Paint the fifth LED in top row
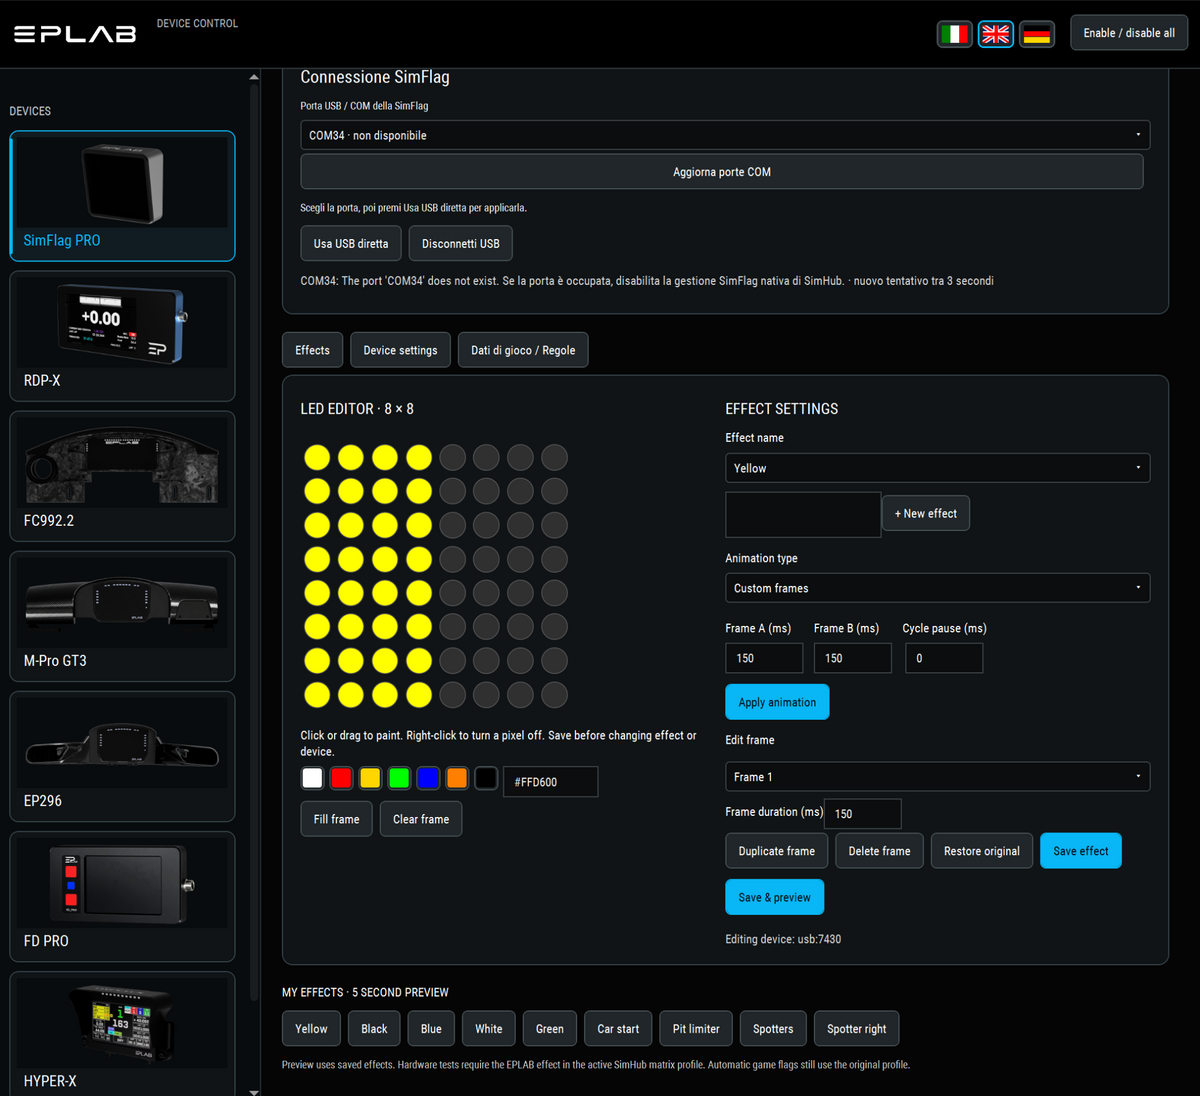This screenshot has width=1200, height=1096. [x=453, y=457]
